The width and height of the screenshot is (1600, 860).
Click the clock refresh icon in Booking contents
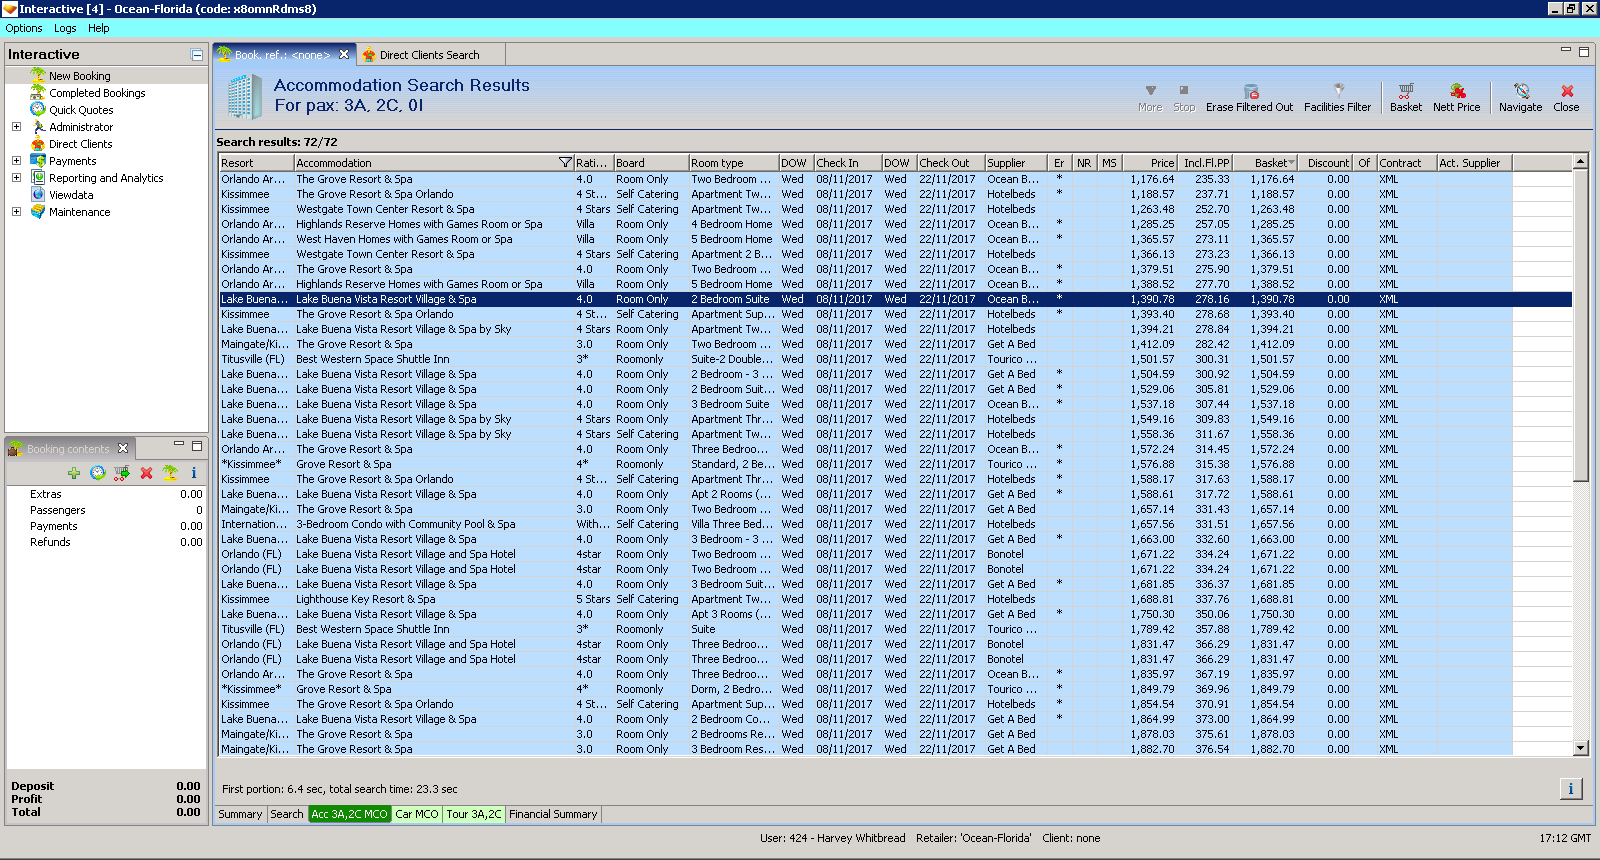pos(97,473)
